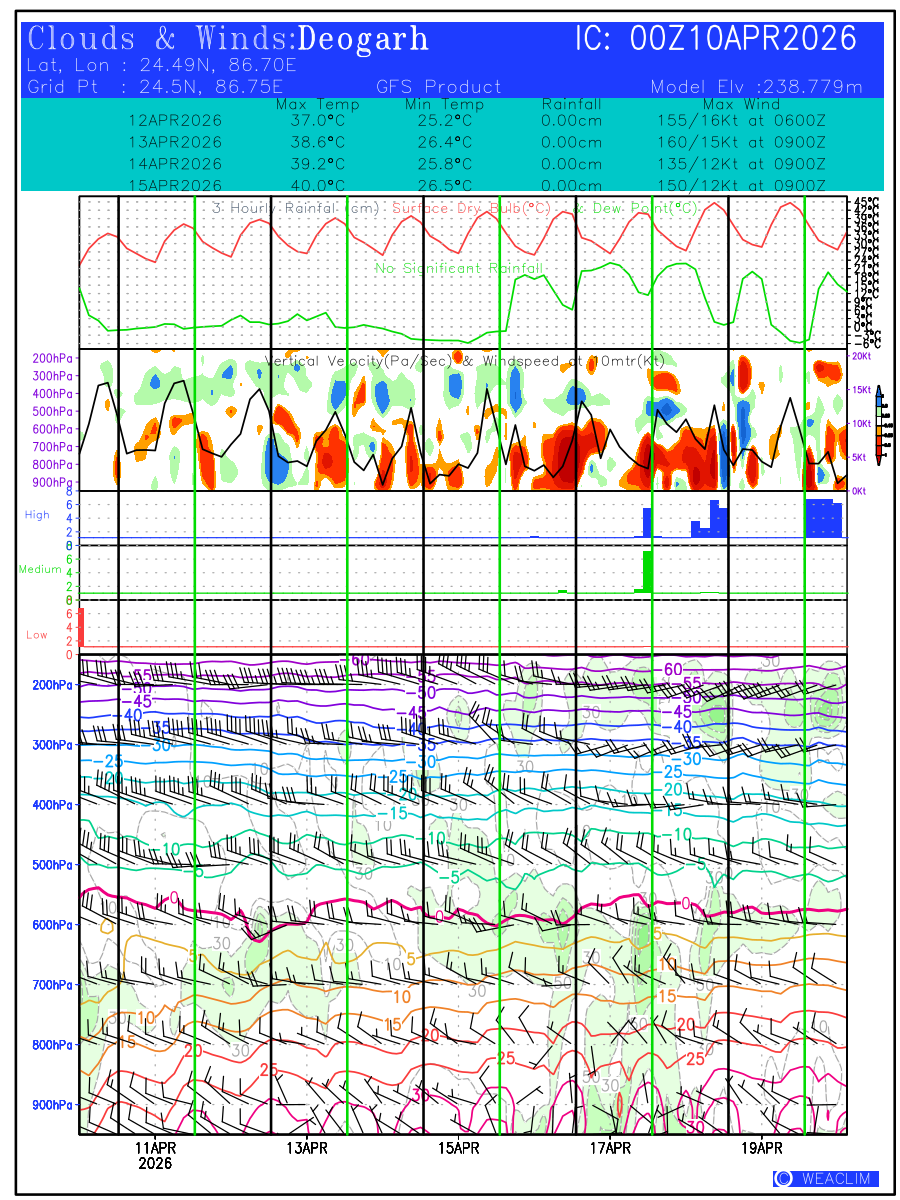Click the Medium cloud panel label
This screenshot has width=900, height=1200.
click(41, 569)
